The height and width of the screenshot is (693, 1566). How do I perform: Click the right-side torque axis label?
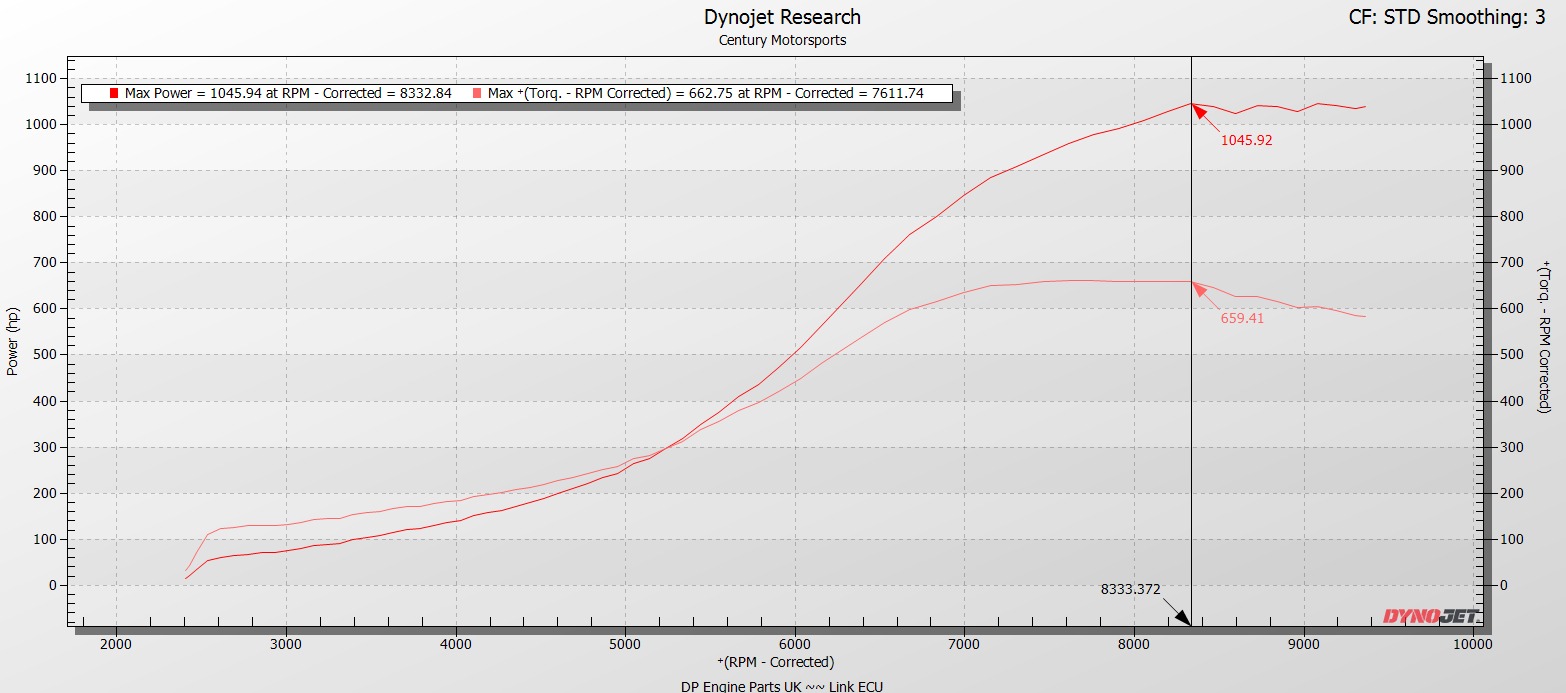(1545, 335)
